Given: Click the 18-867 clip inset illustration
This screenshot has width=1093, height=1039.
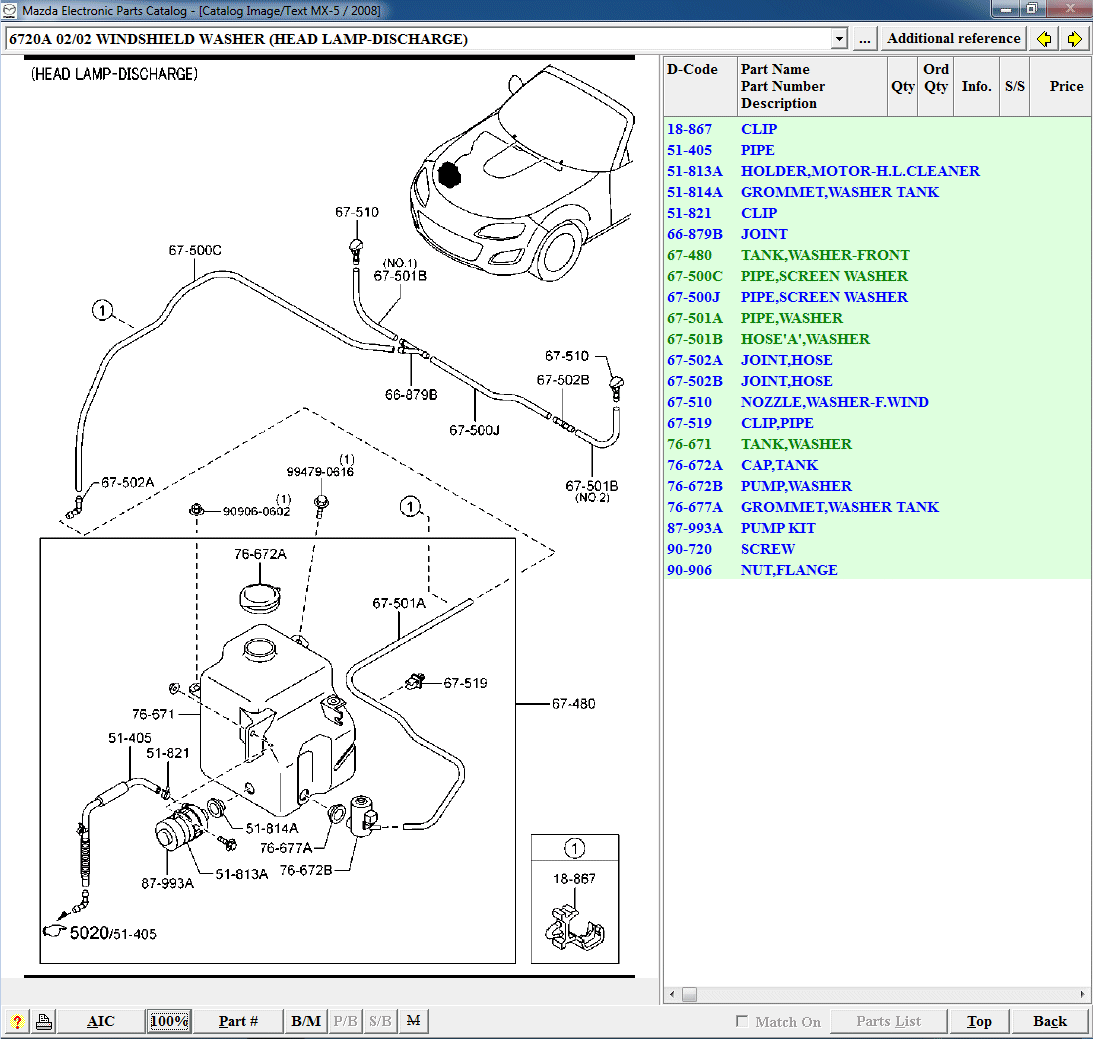Looking at the screenshot, I should tap(574, 928).
